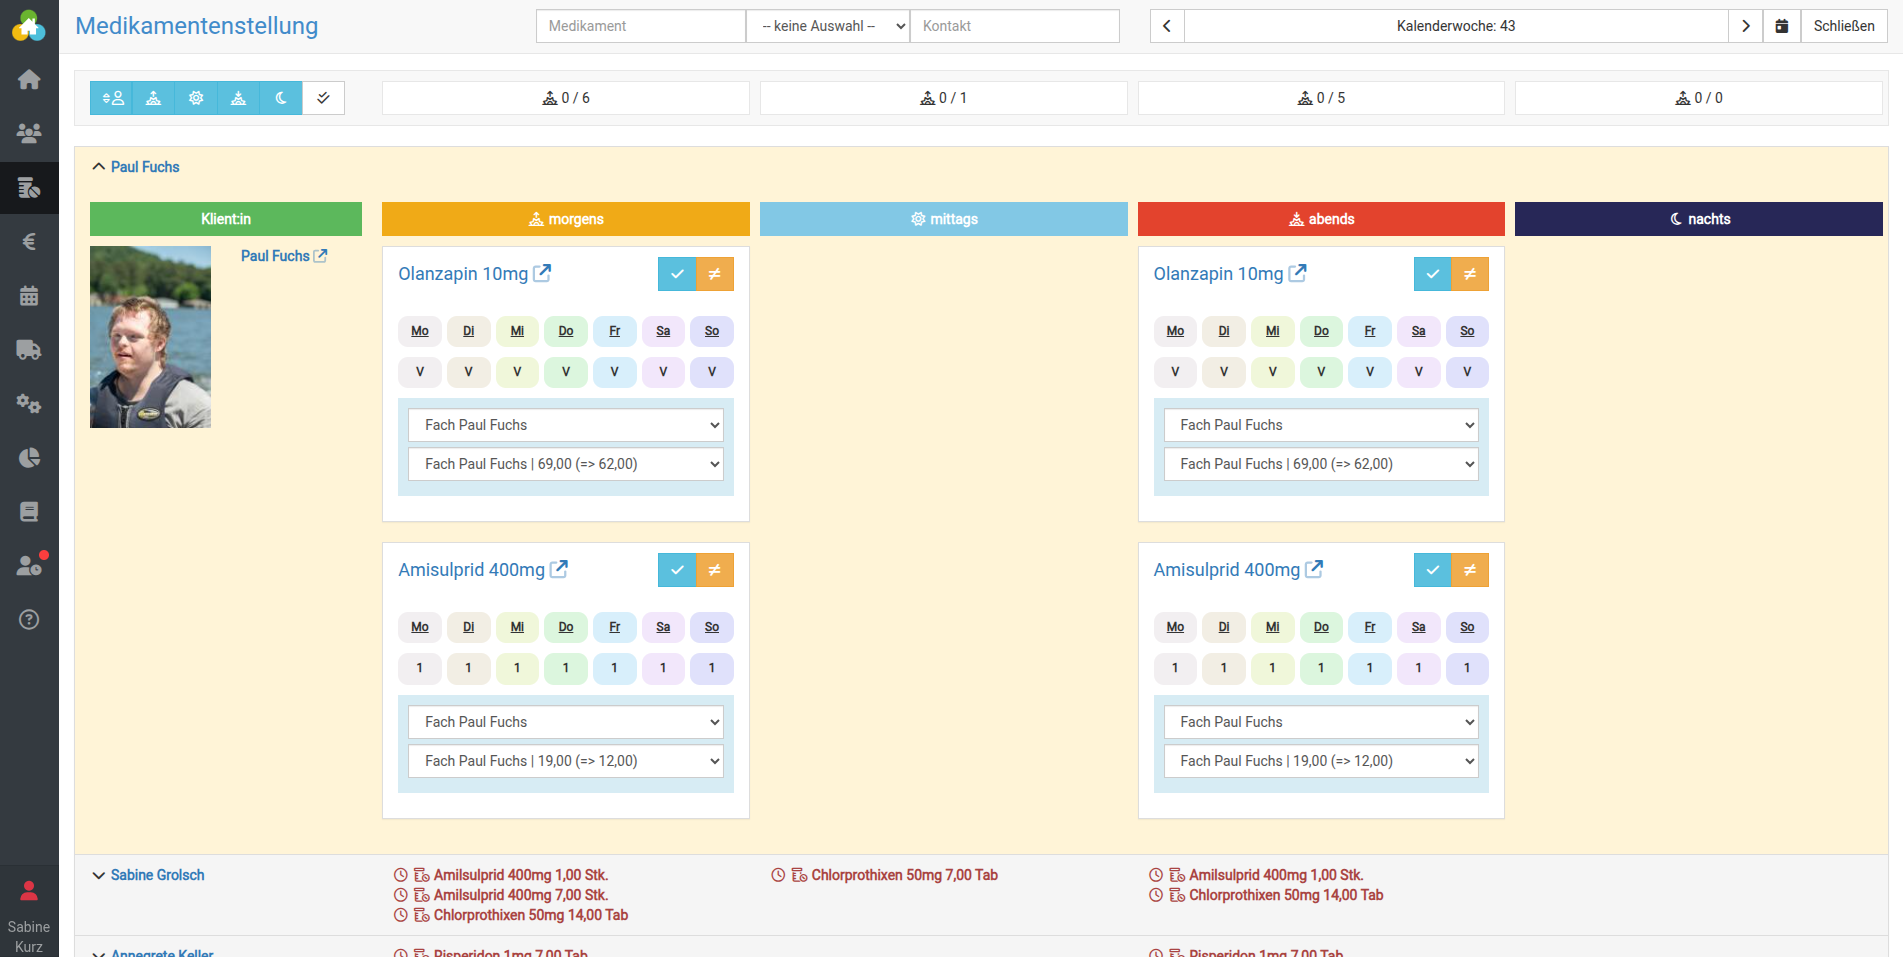Open external link icon next to Paul Fuchs
Screen dimensions: 1903x957
click(x=321, y=256)
